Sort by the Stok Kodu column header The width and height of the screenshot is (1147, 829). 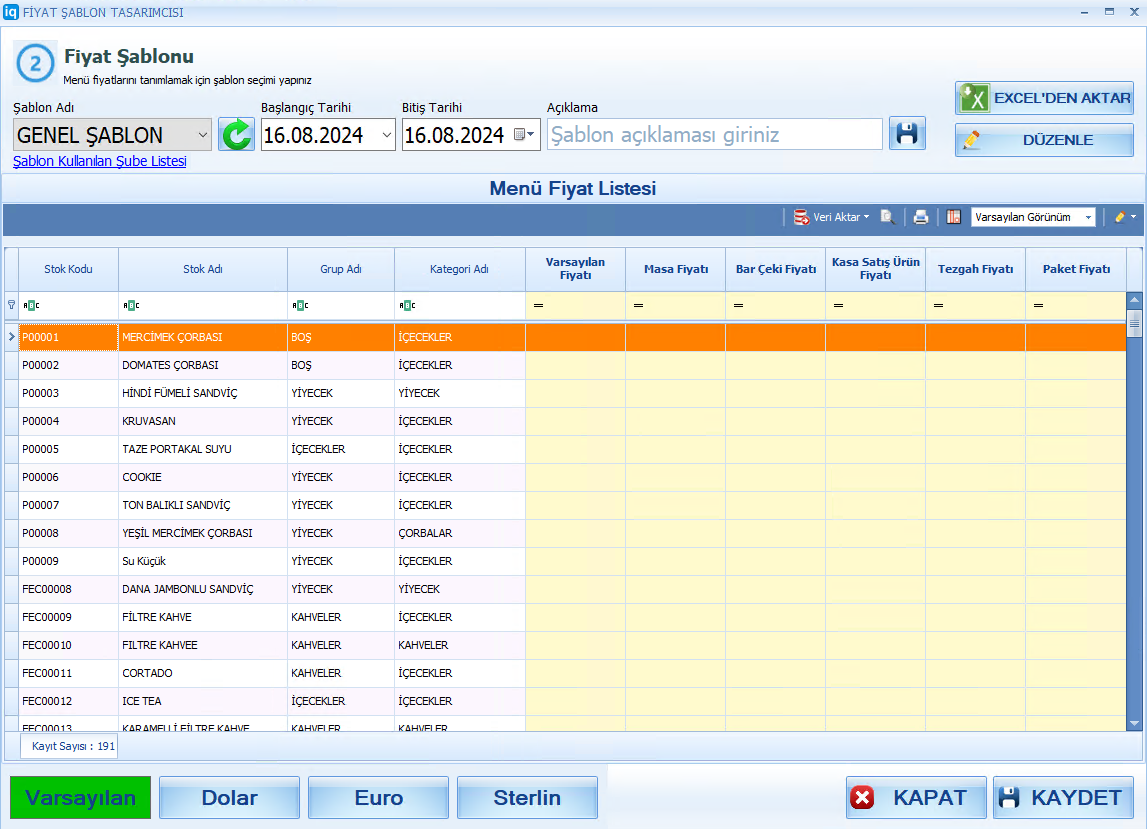[69, 269]
